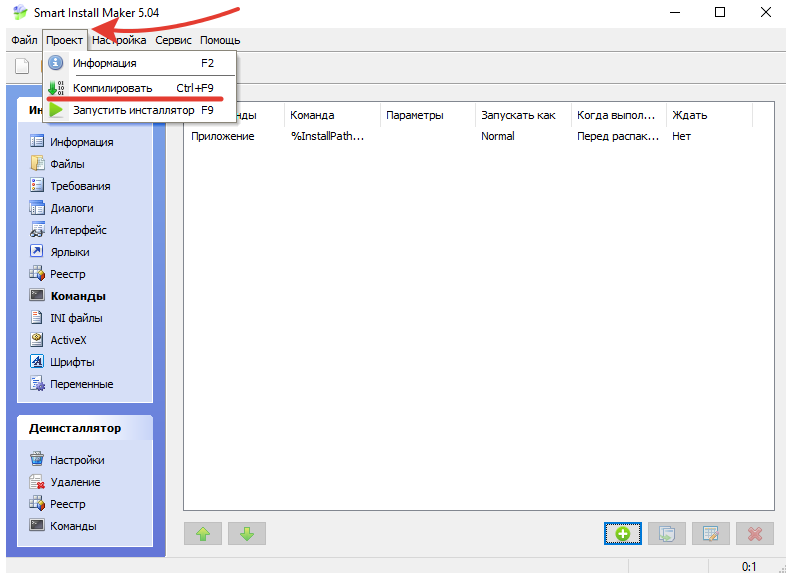Open Удаление under Деинсталлятор
This screenshot has width=786, height=573.
(75, 482)
